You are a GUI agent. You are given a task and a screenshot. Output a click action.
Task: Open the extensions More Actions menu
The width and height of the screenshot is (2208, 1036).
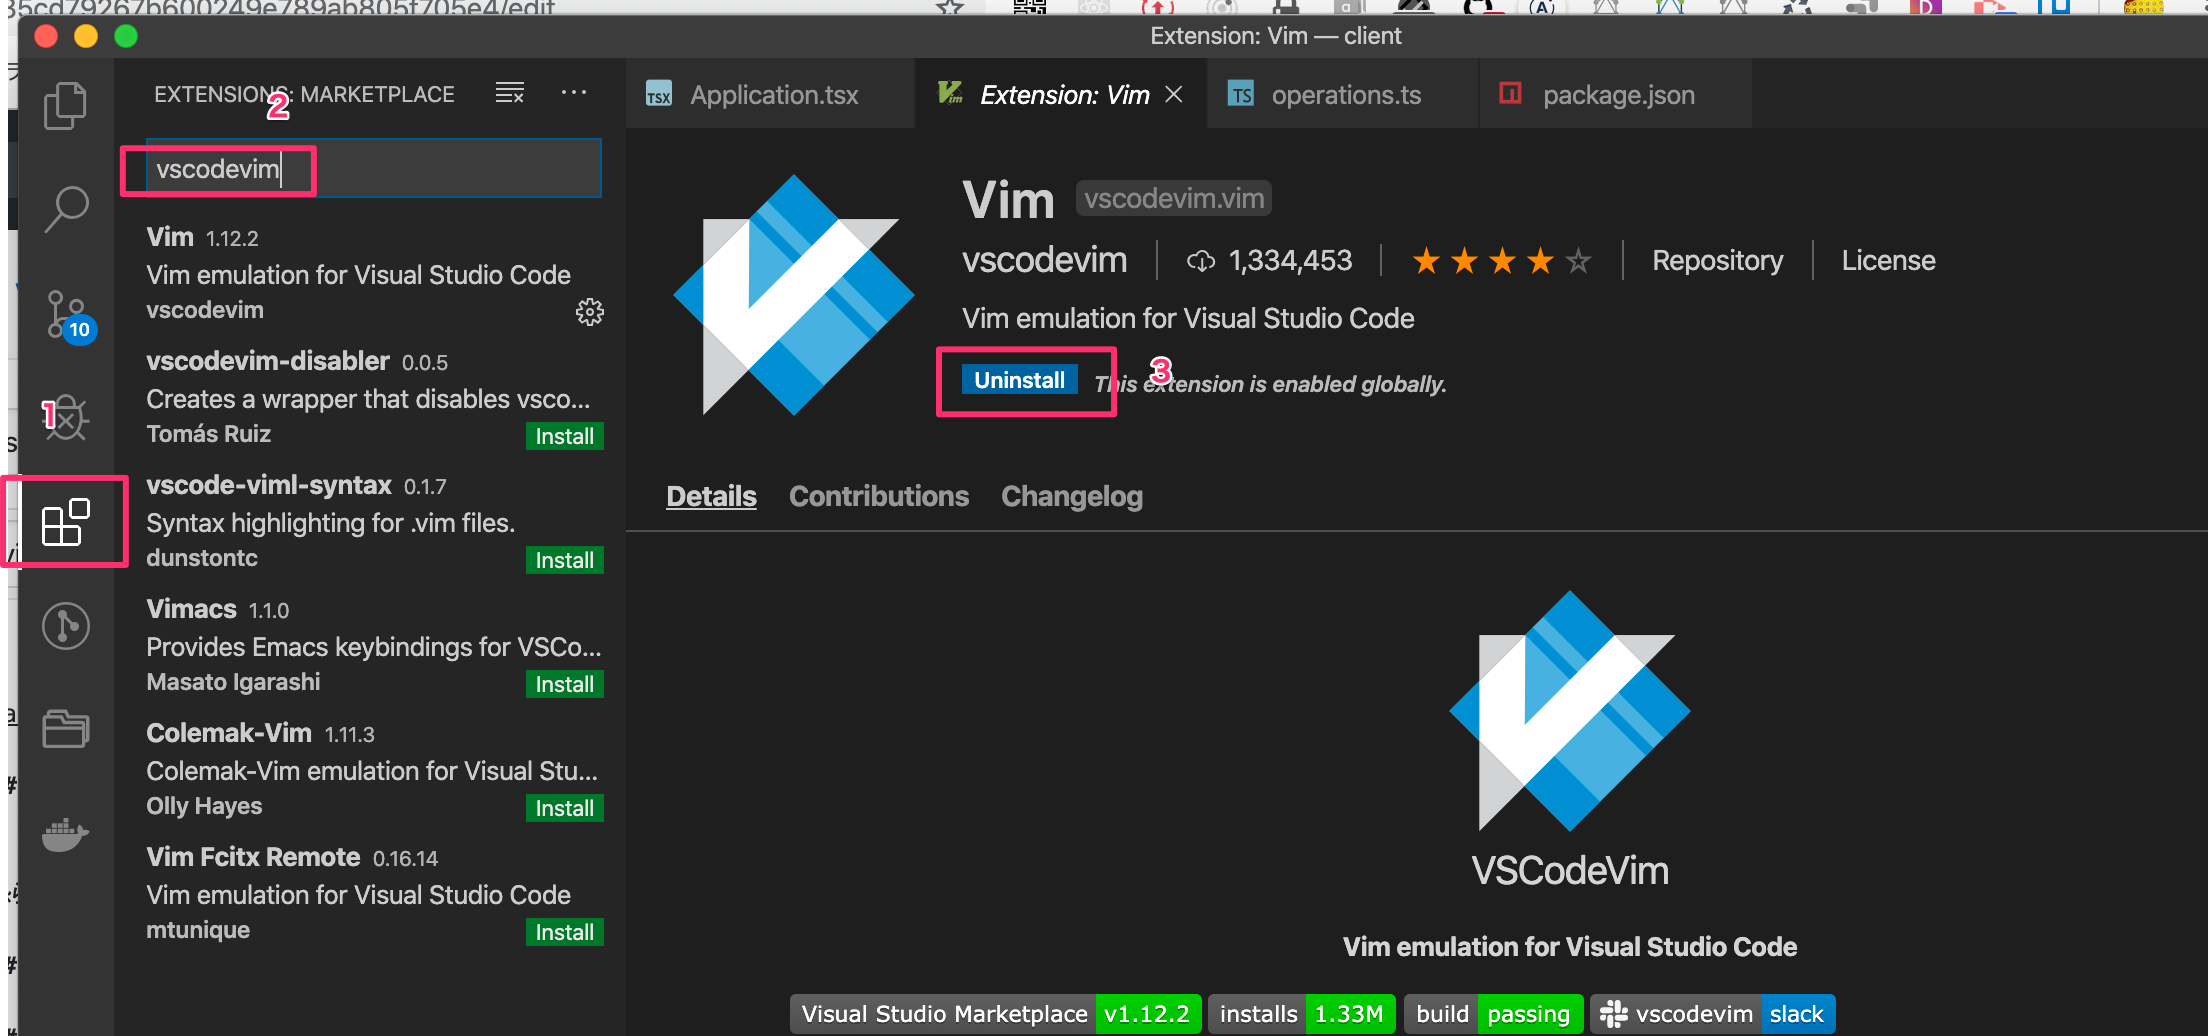pos(574,94)
